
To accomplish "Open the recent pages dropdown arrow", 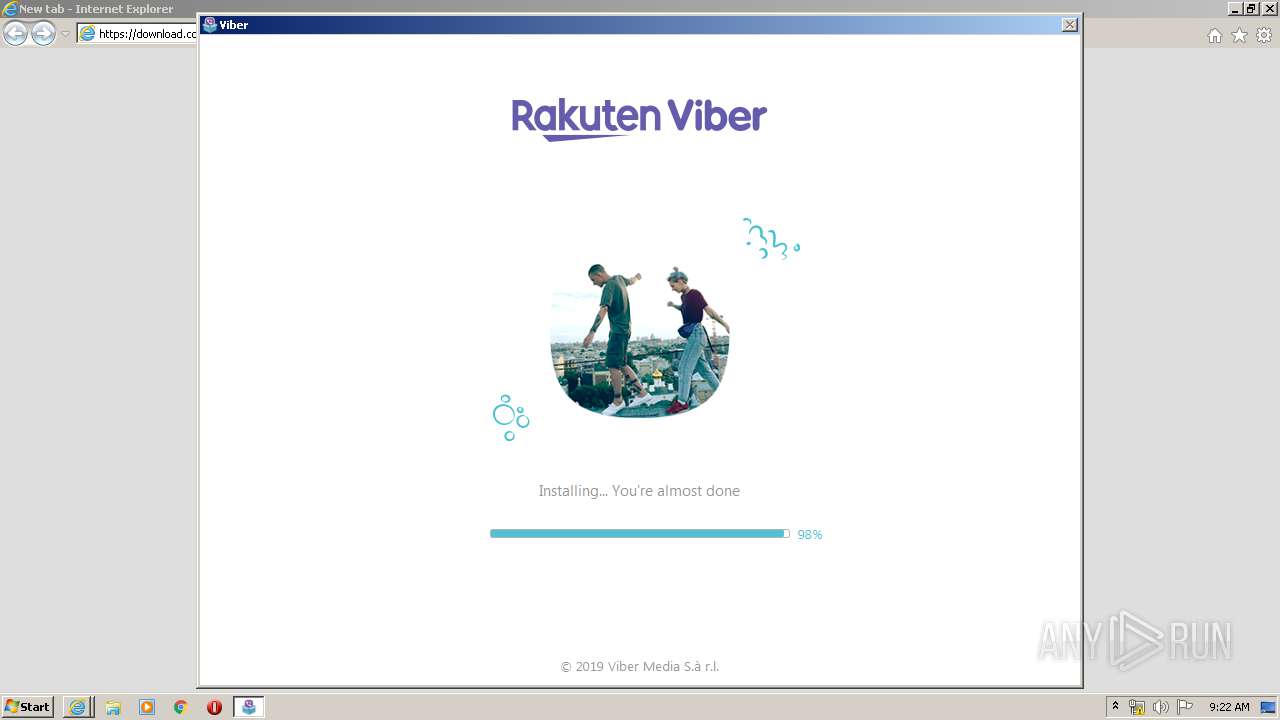I will pyautogui.click(x=65, y=34).
